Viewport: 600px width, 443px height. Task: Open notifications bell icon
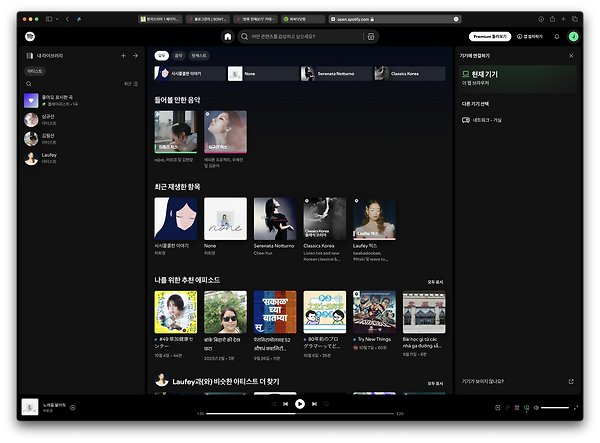click(x=557, y=36)
